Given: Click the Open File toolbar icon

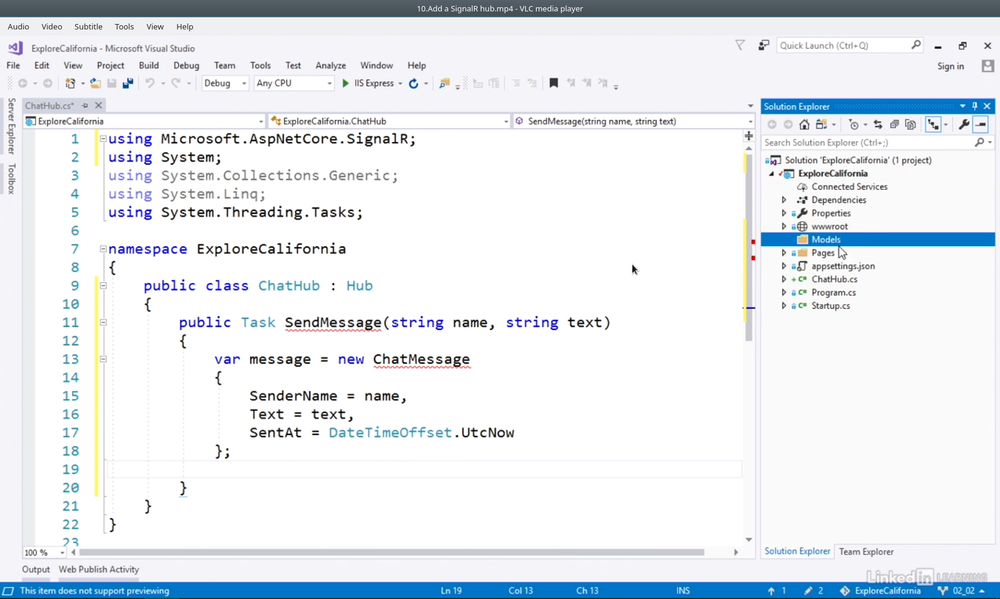Looking at the screenshot, I should point(95,84).
